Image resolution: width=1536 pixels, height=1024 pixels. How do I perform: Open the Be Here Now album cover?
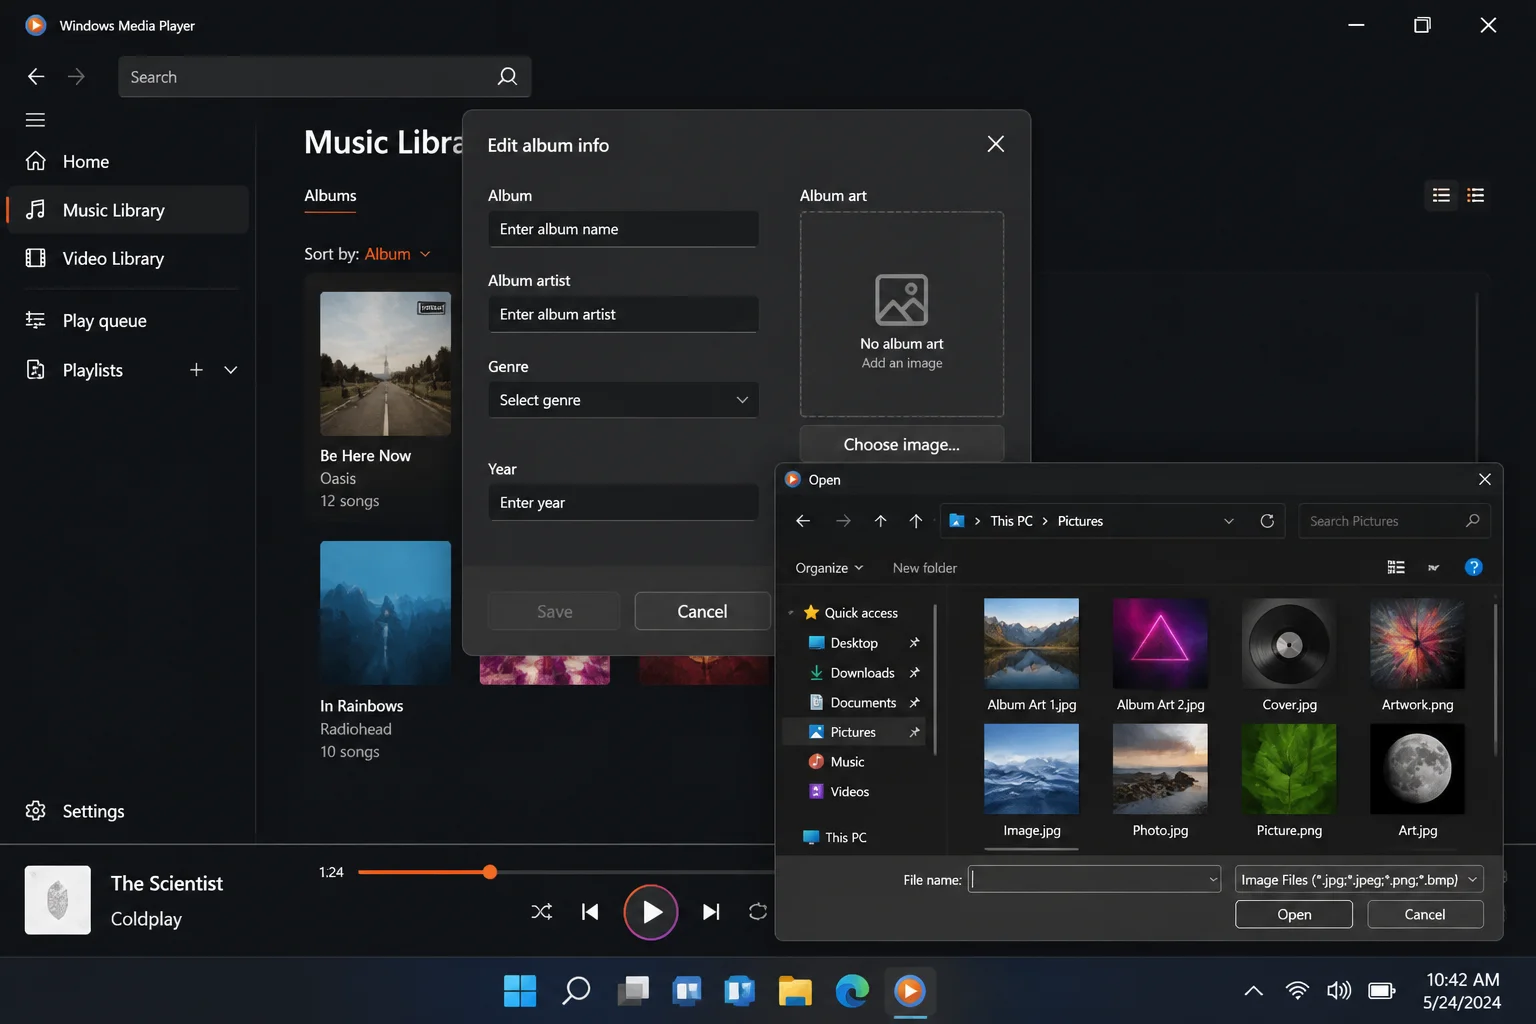click(x=385, y=363)
